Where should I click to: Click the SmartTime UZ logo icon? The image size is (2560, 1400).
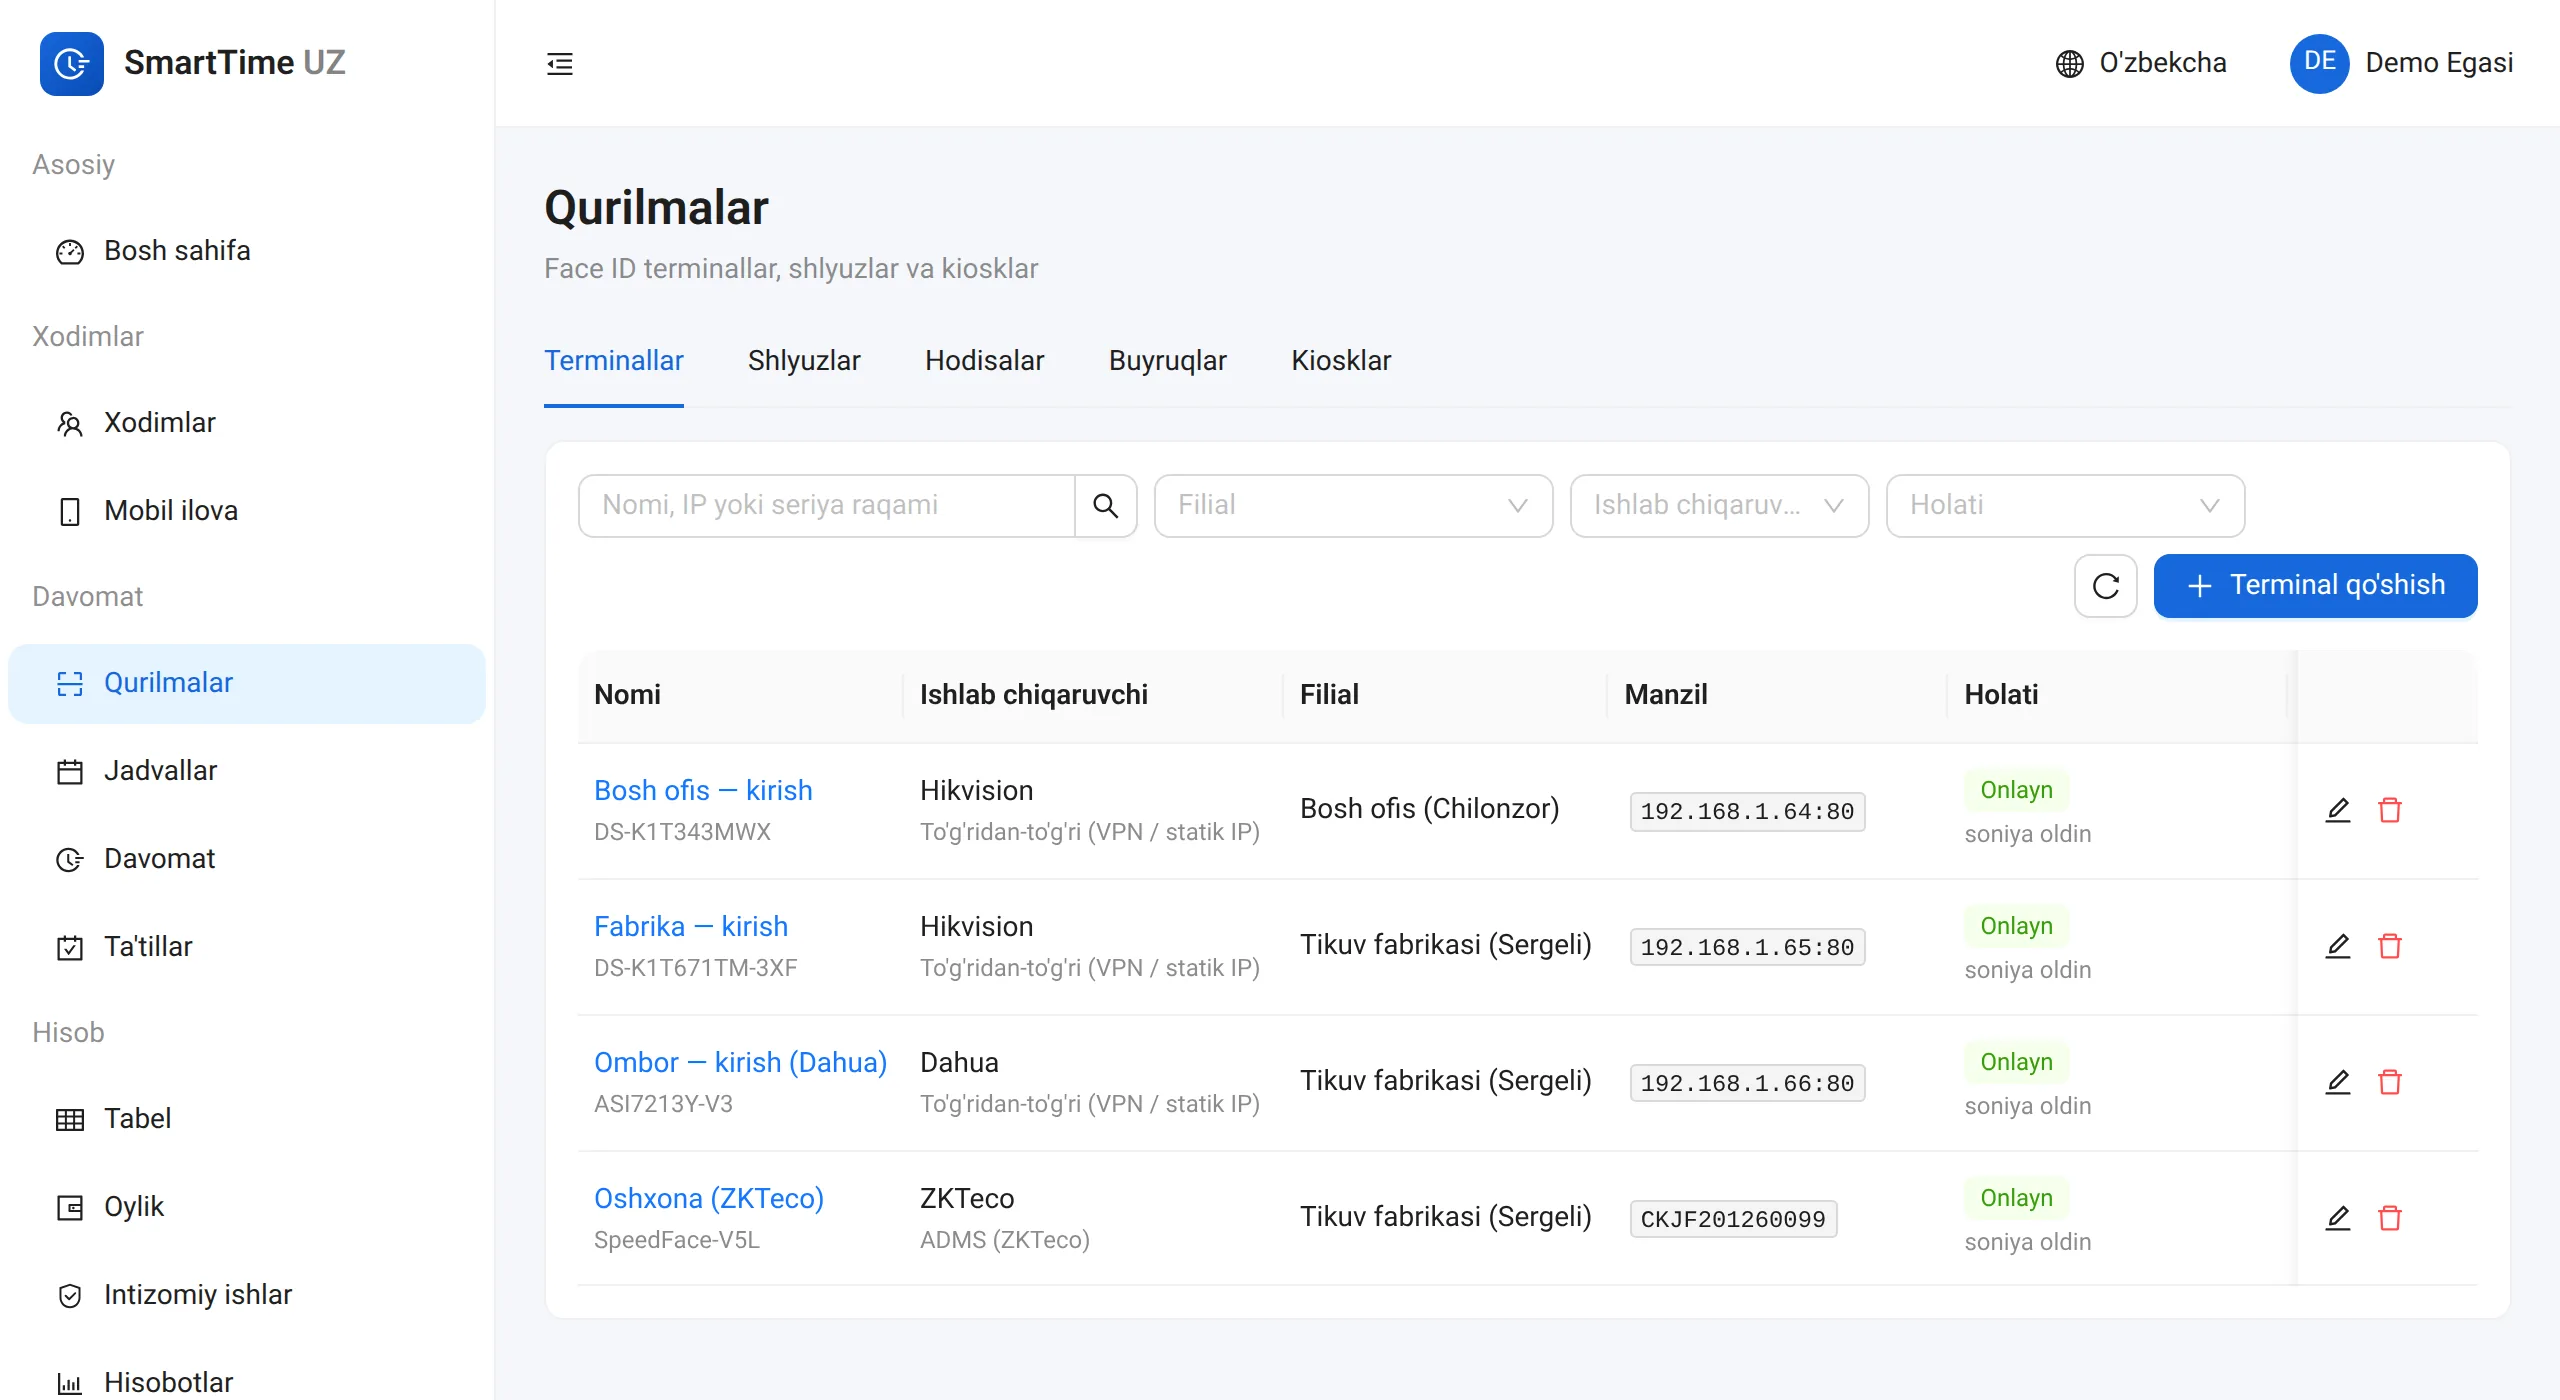tap(71, 64)
